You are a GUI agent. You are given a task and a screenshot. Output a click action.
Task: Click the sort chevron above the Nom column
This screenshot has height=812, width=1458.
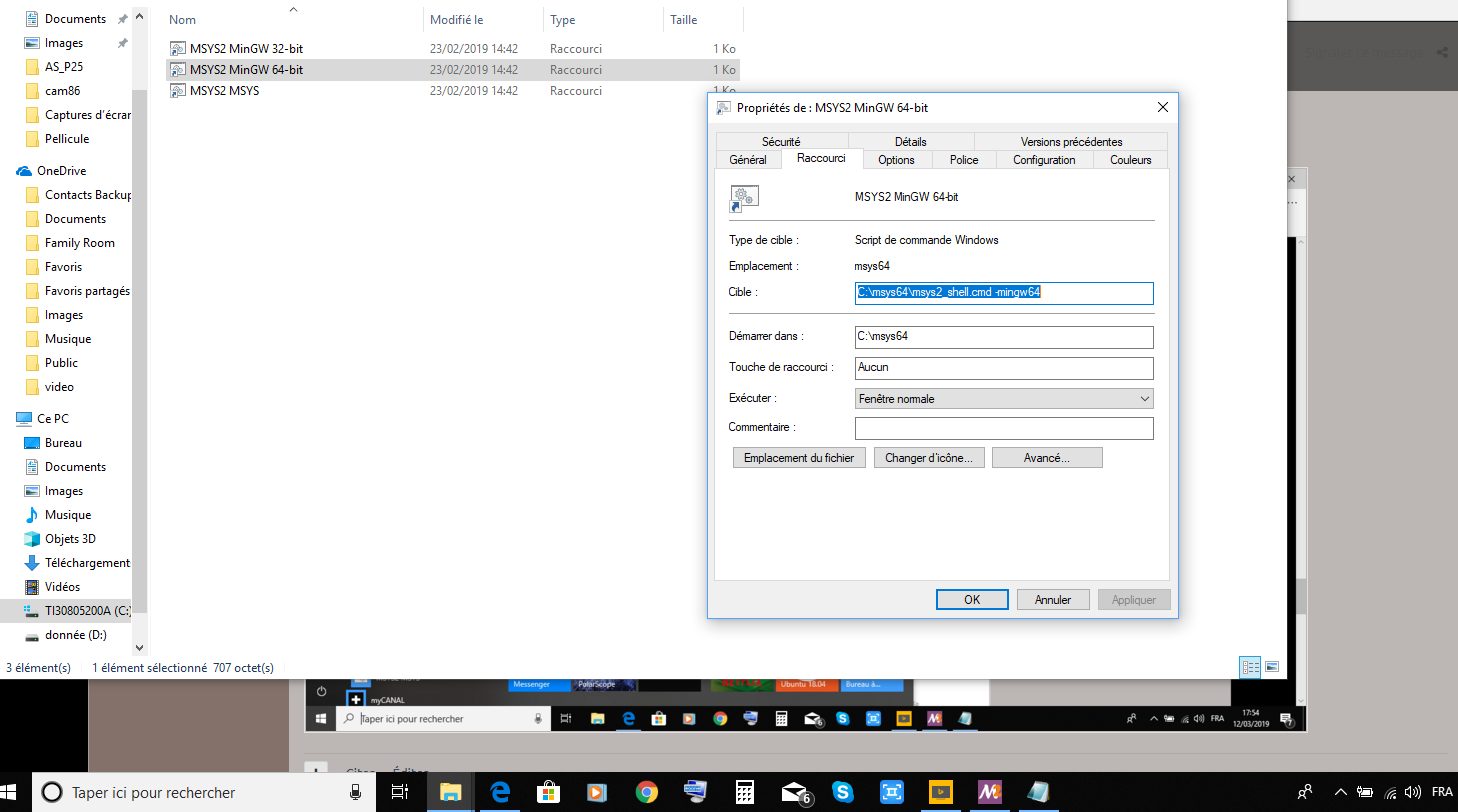pyautogui.click(x=293, y=9)
